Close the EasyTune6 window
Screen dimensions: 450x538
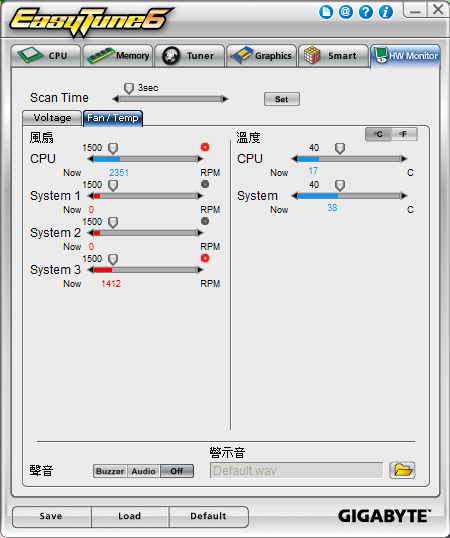point(438,10)
